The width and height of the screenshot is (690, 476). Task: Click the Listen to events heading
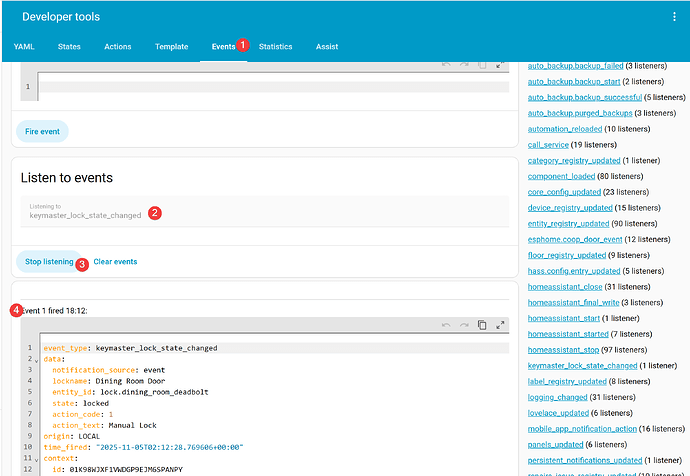pos(67,178)
